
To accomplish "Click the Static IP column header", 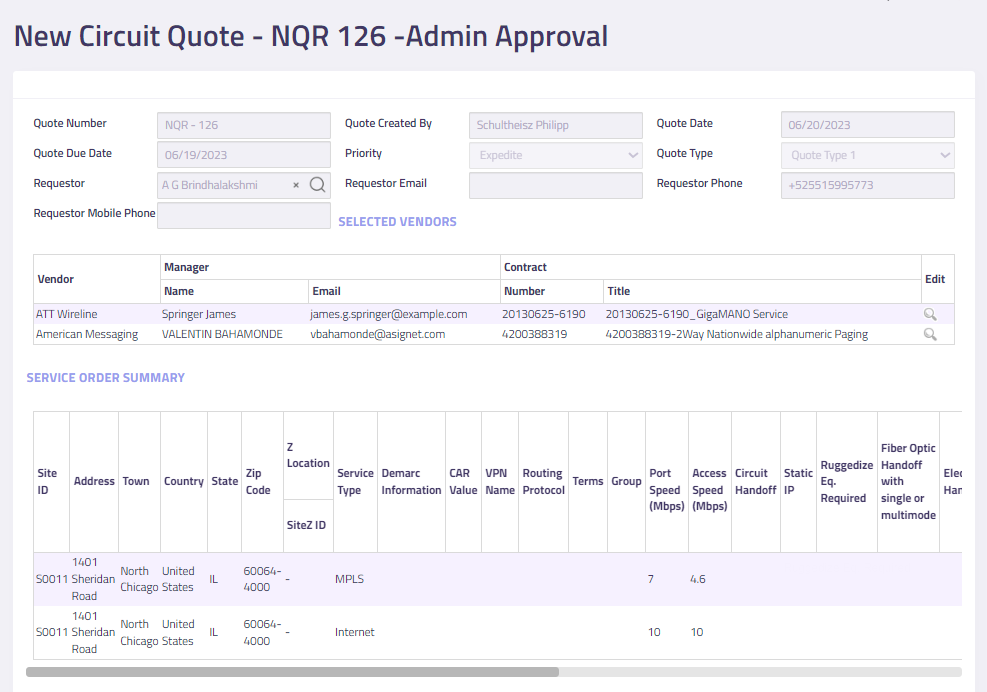I will coord(799,482).
